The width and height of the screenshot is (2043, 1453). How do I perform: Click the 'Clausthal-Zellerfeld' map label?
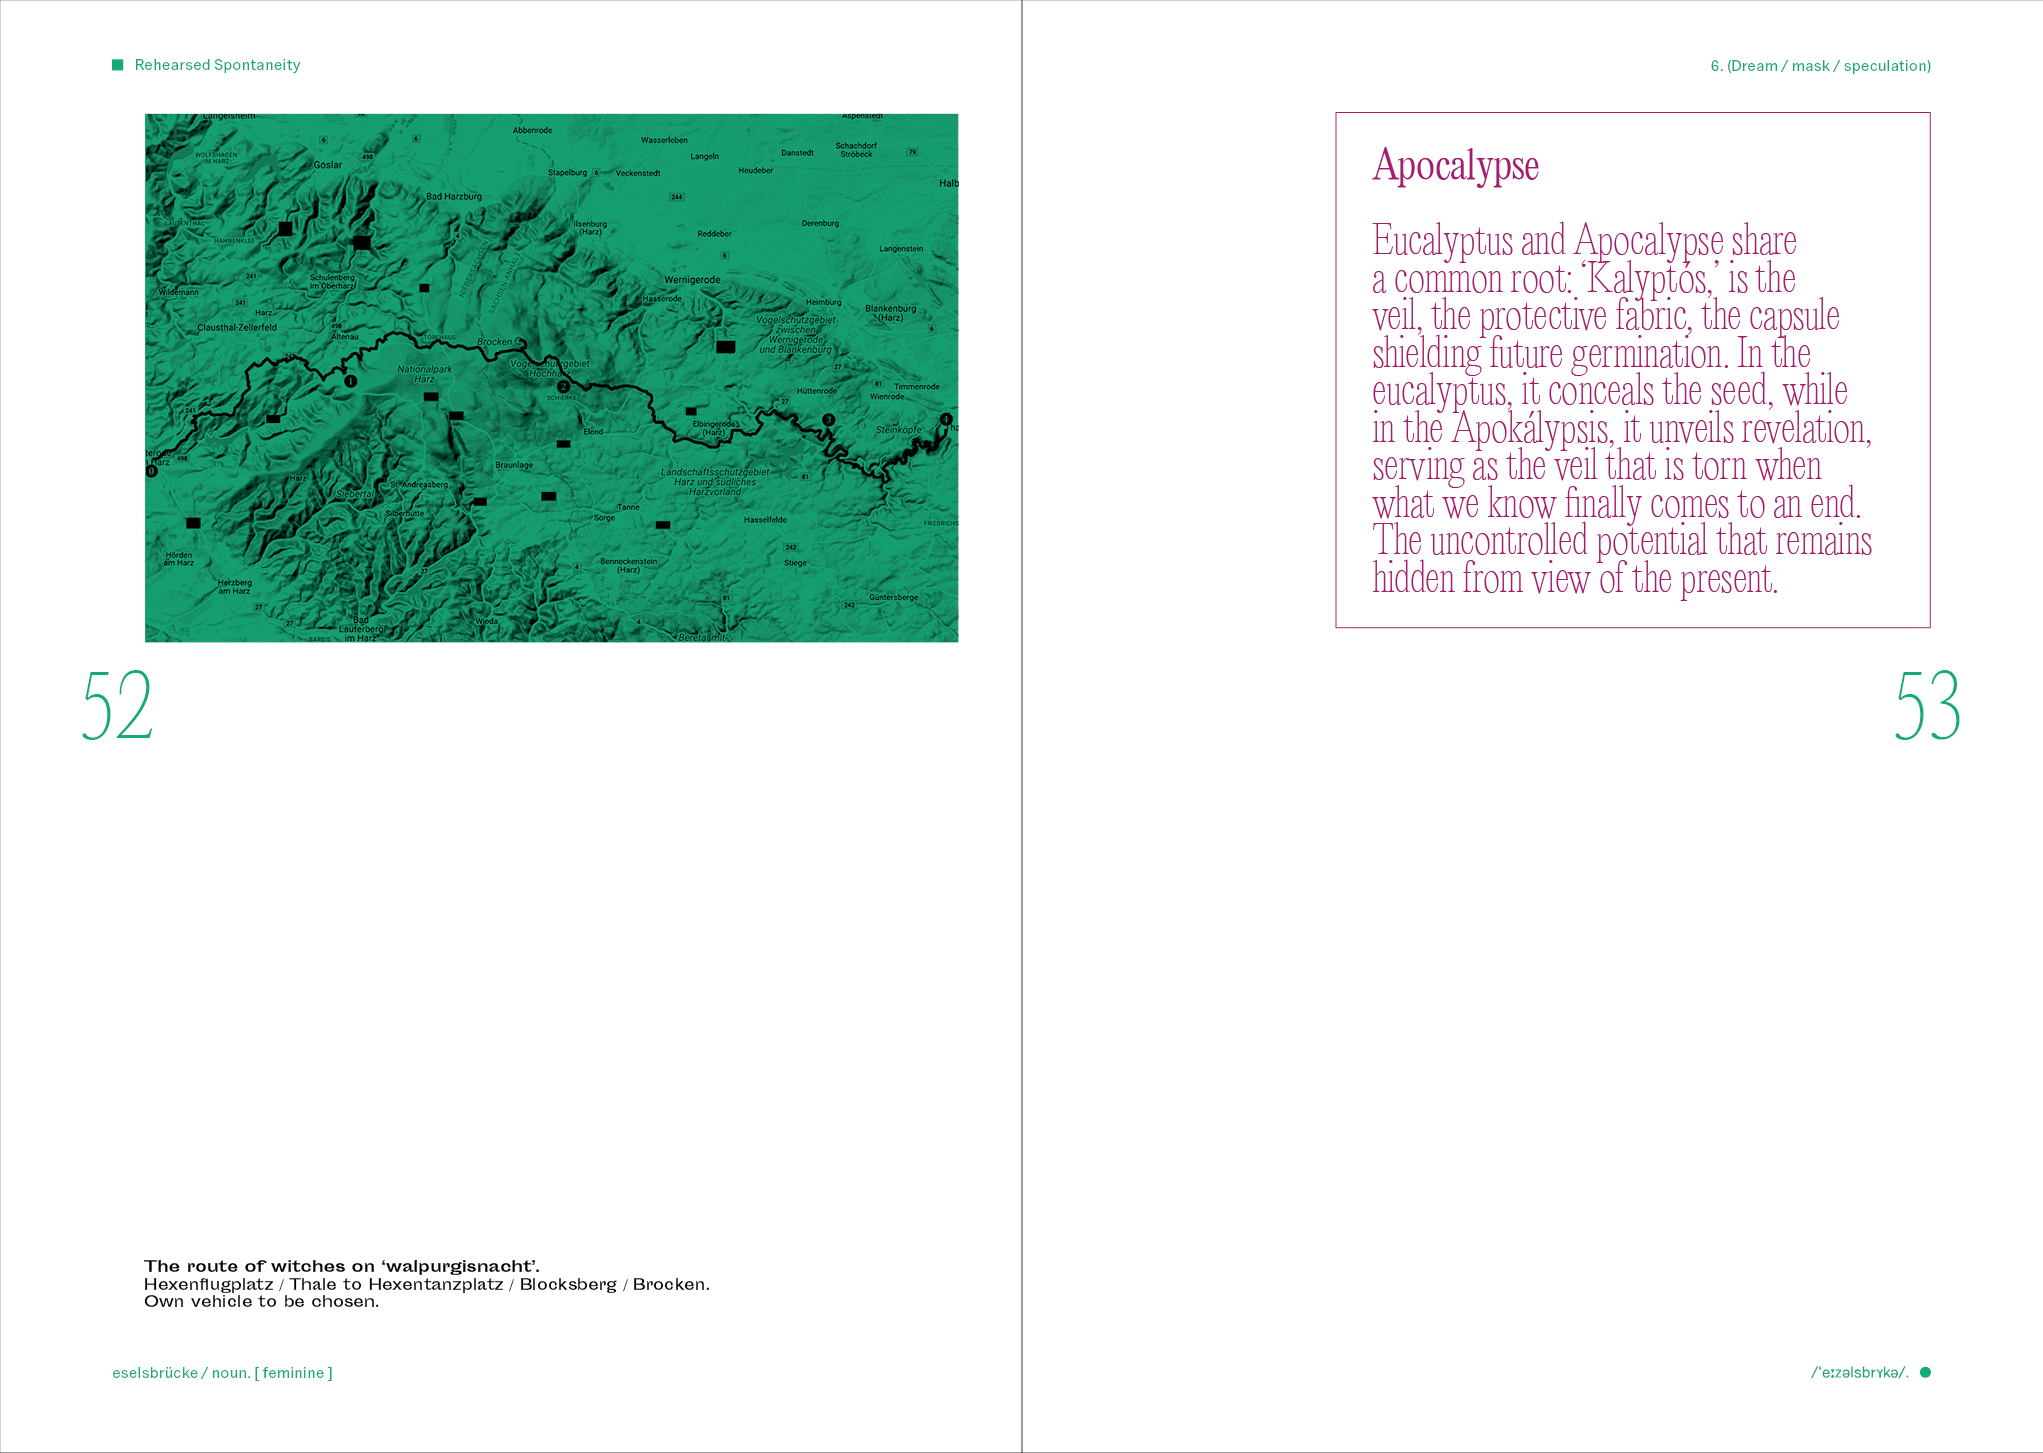click(237, 327)
